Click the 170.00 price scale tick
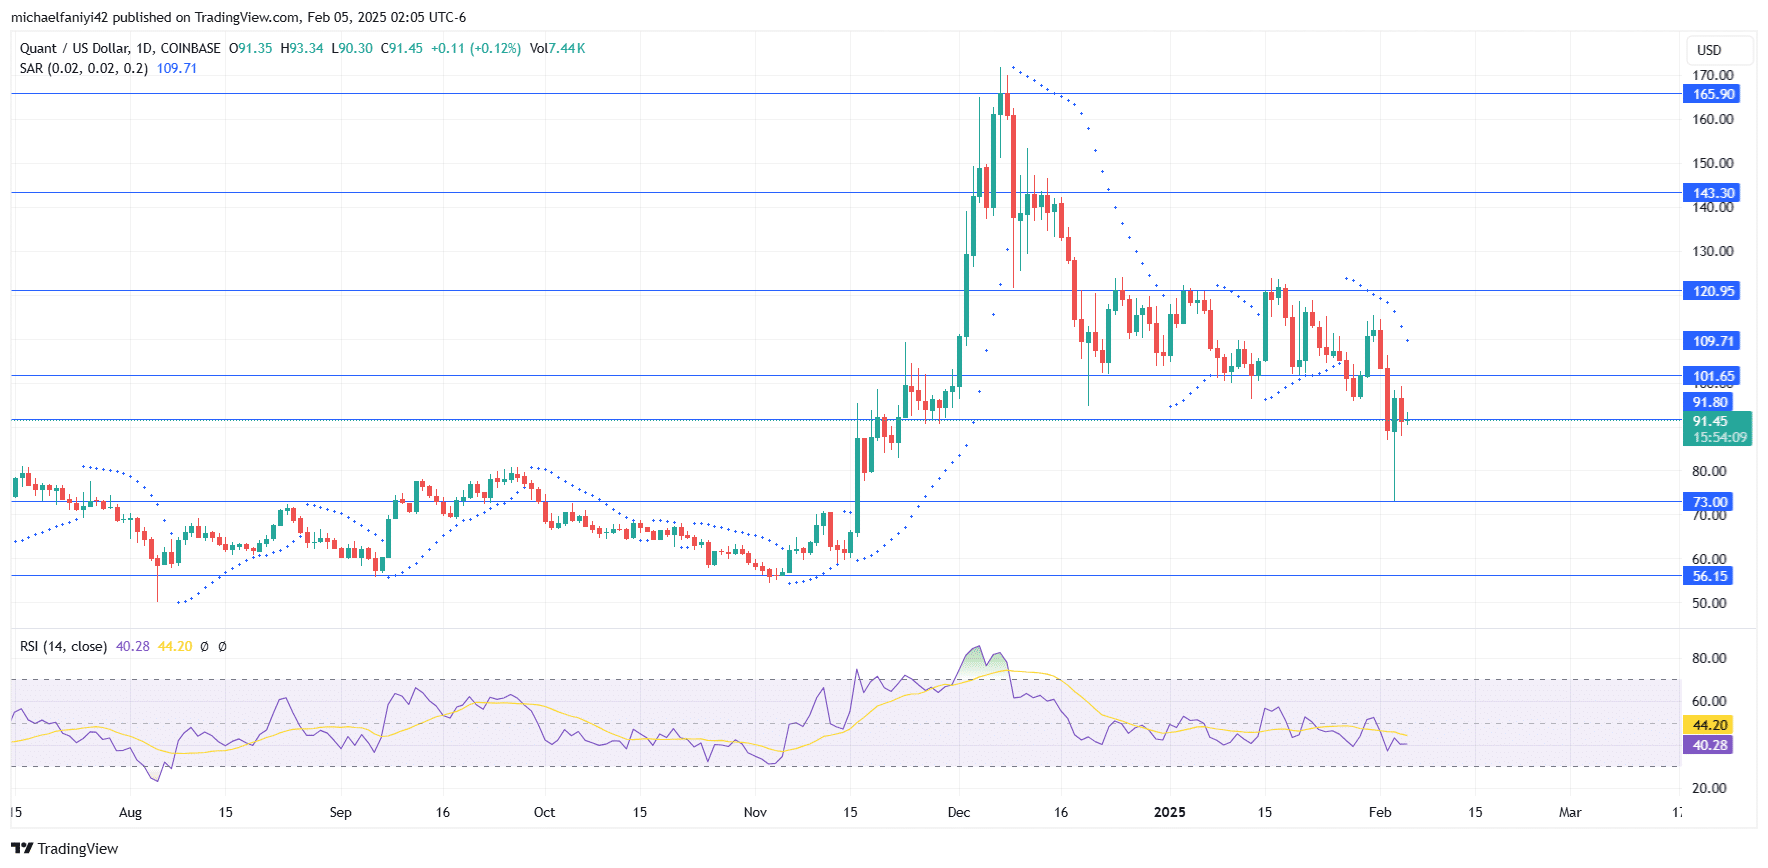The image size is (1768, 868). pyautogui.click(x=1712, y=75)
